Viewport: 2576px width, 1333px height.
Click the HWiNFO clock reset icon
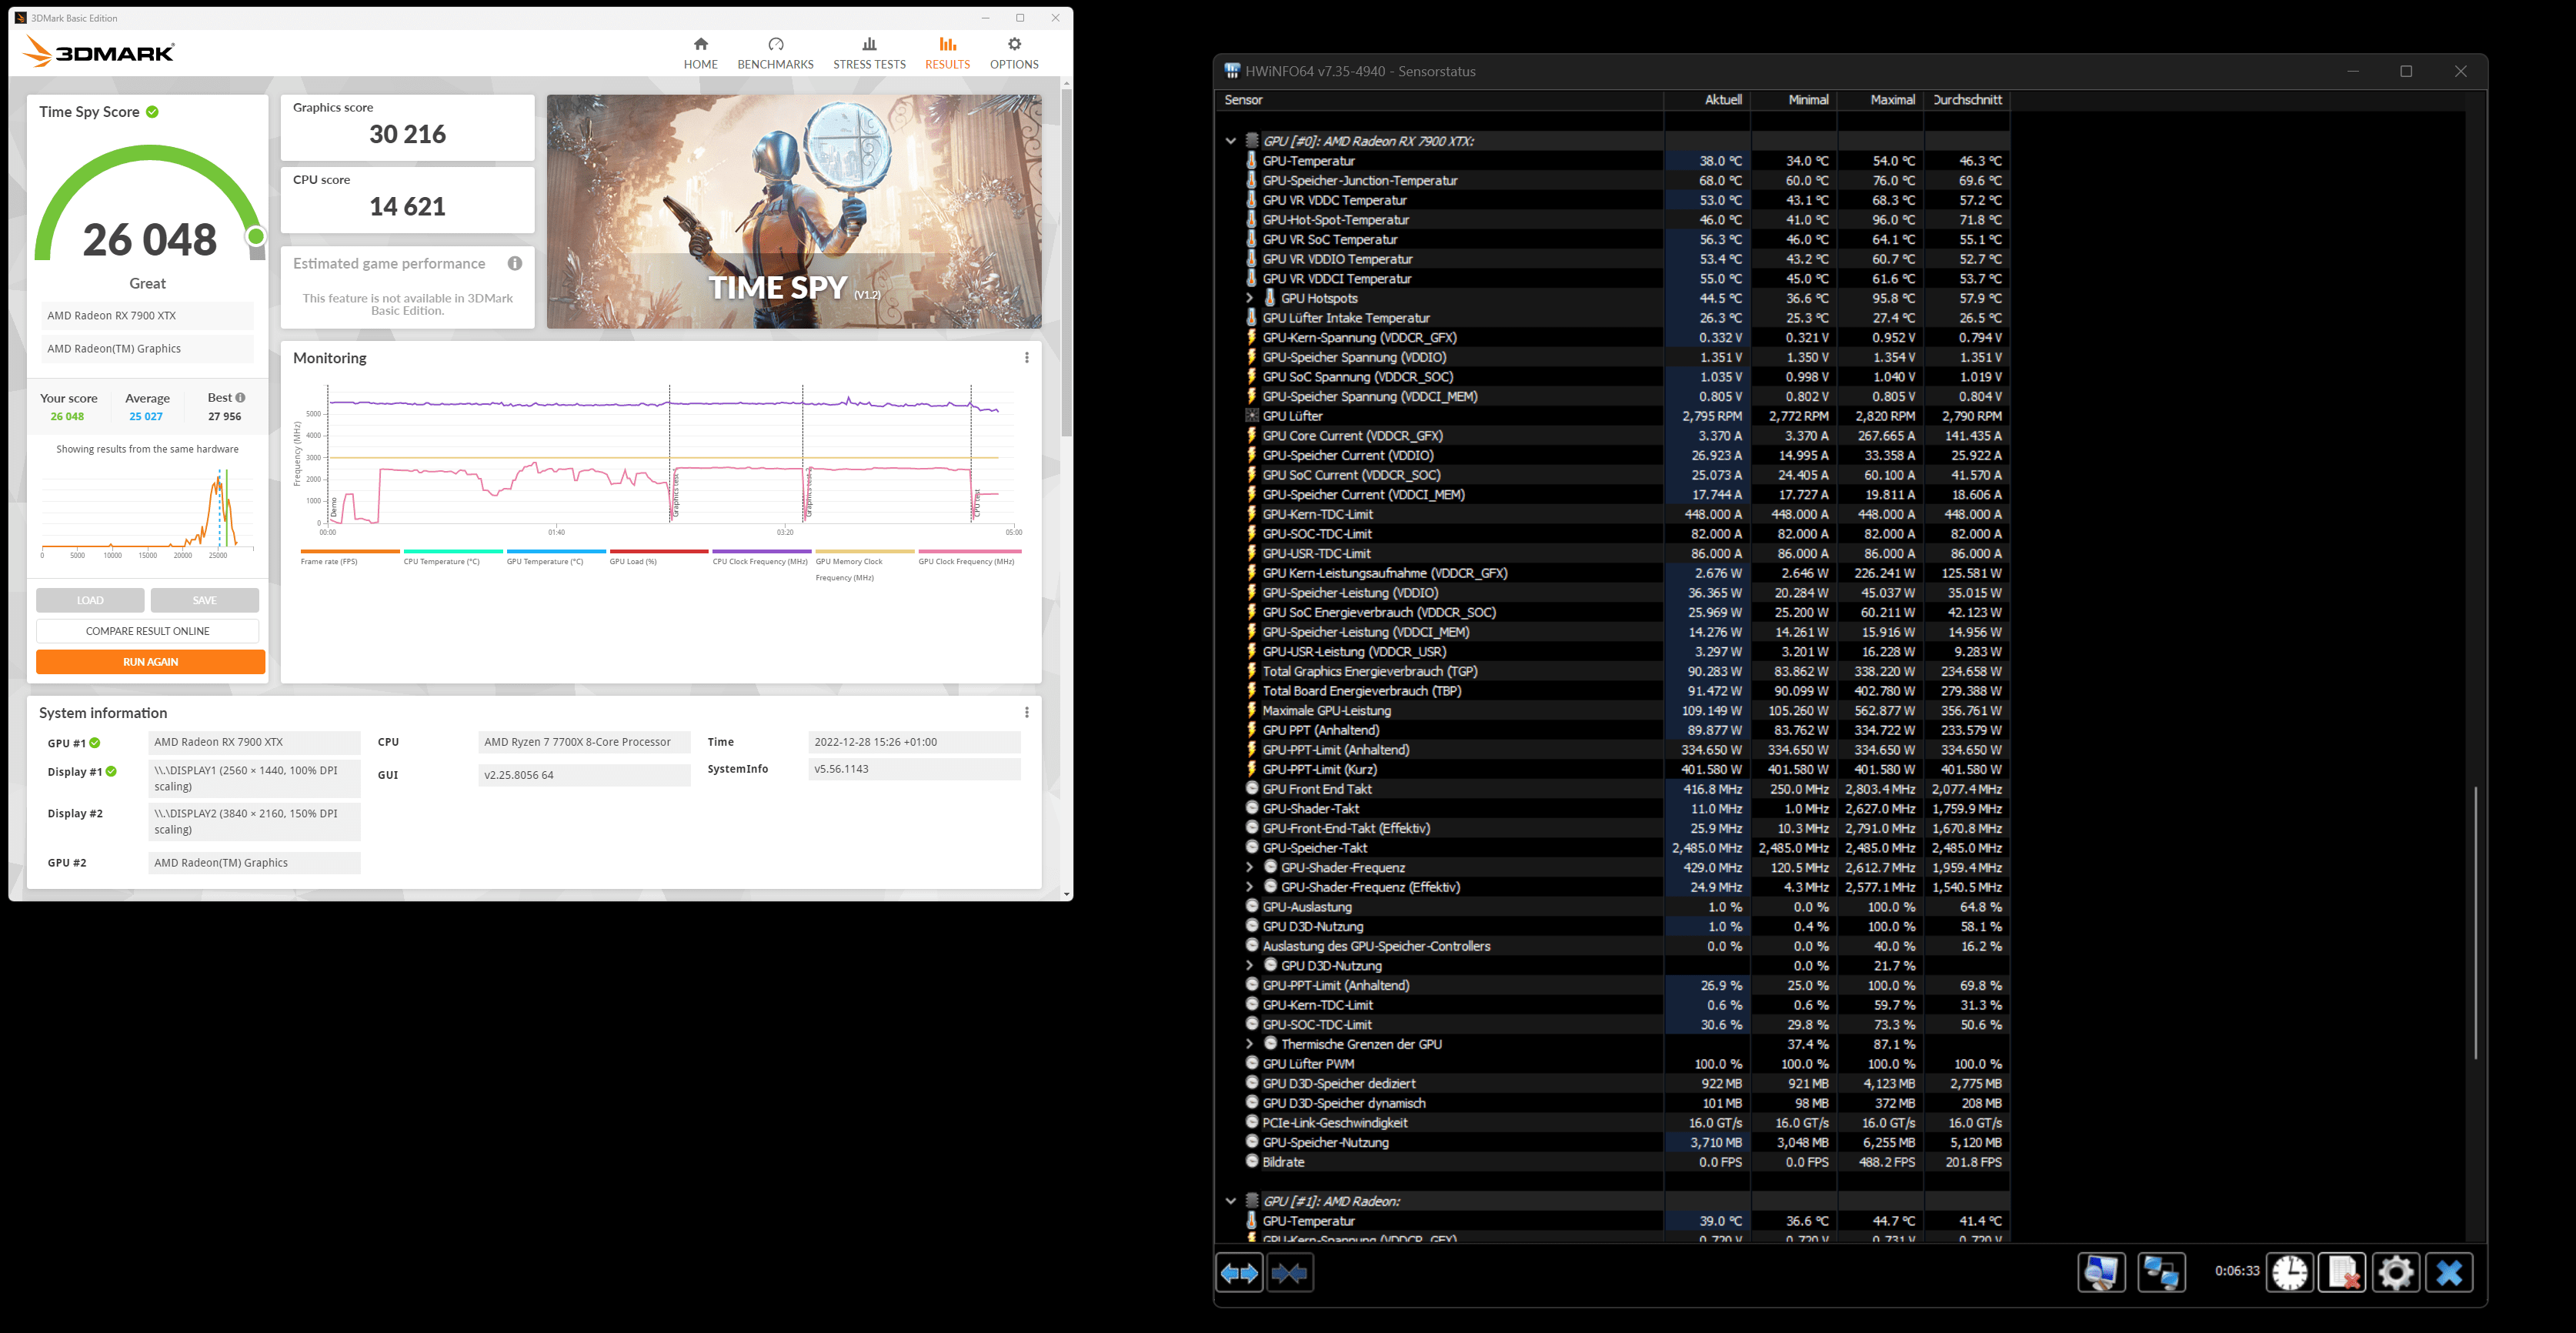click(x=2290, y=1273)
